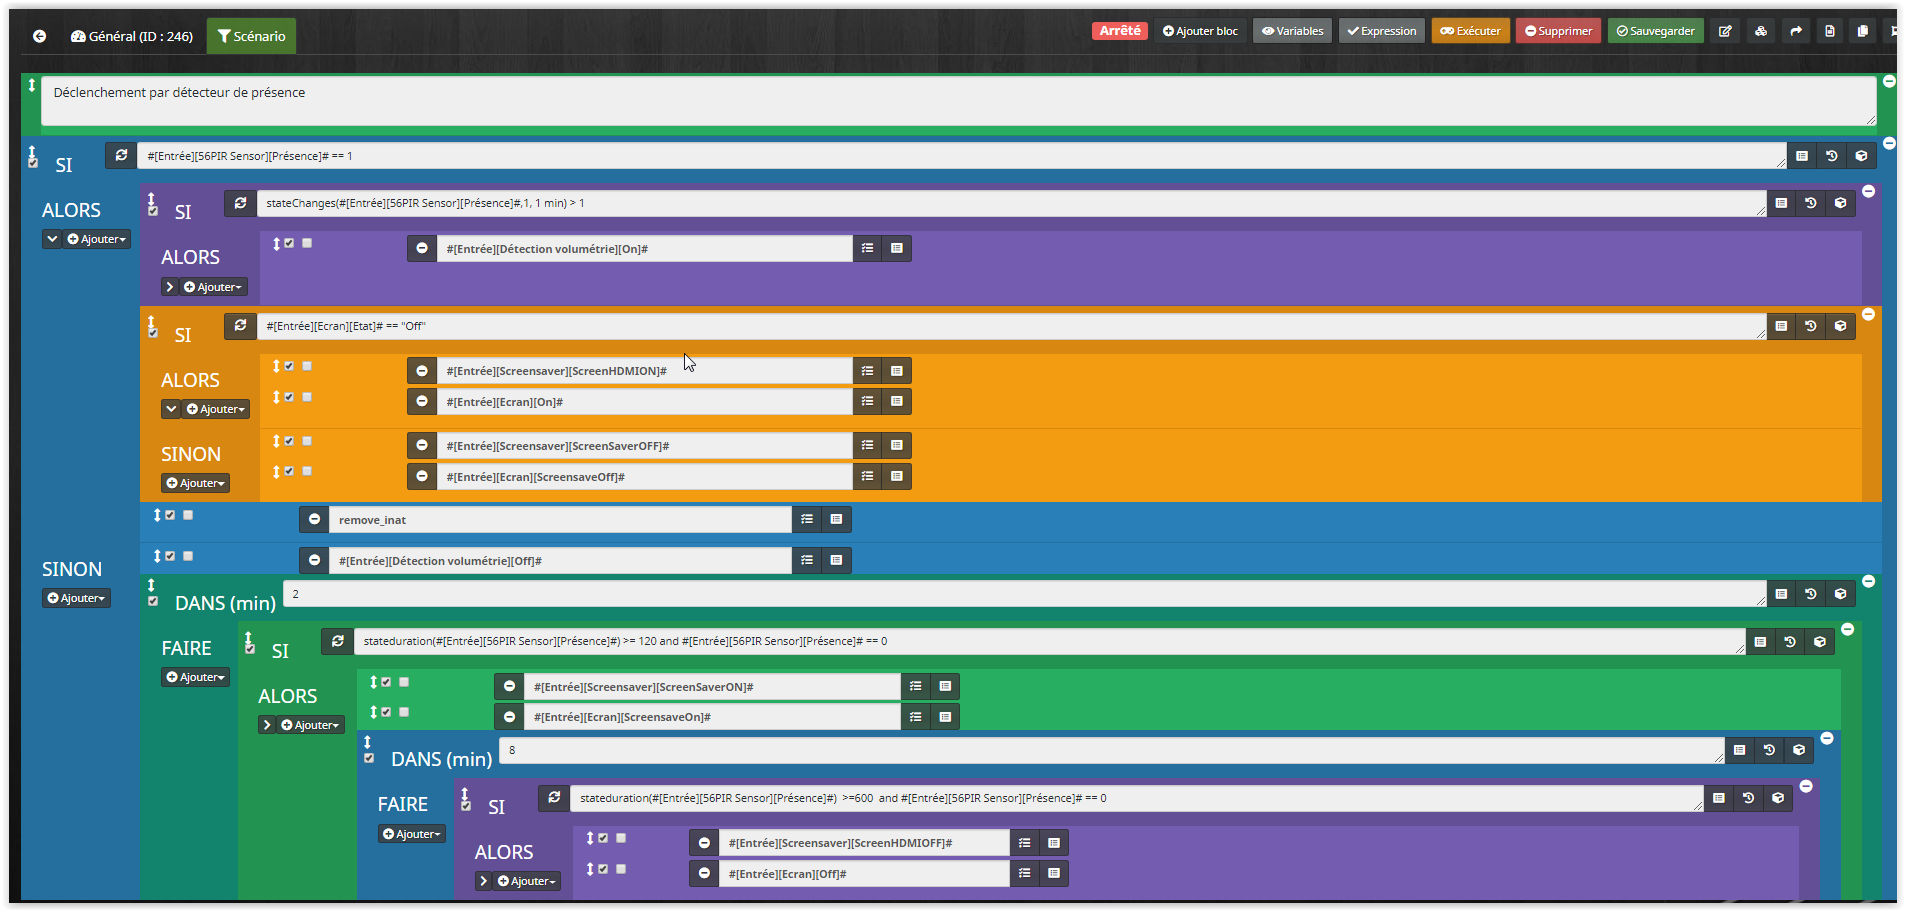Open the Expression tester

pyautogui.click(x=1381, y=31)
